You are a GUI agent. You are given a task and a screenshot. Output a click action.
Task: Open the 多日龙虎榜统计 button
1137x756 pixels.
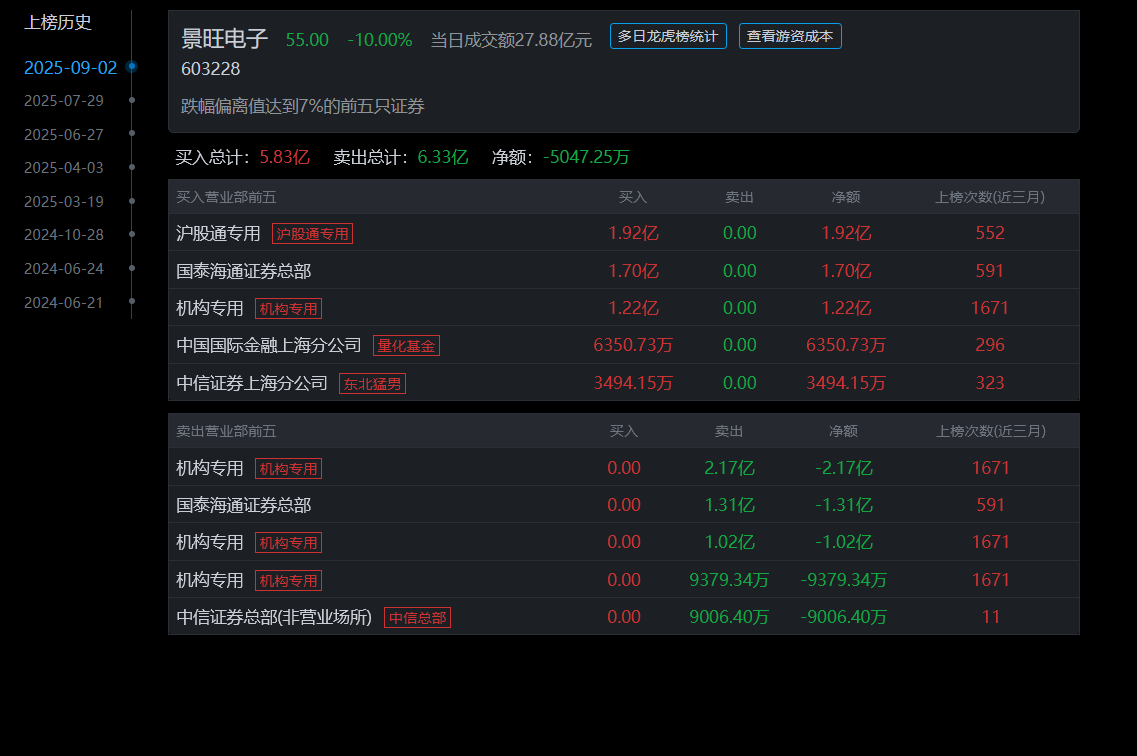[x=668, y=36]
